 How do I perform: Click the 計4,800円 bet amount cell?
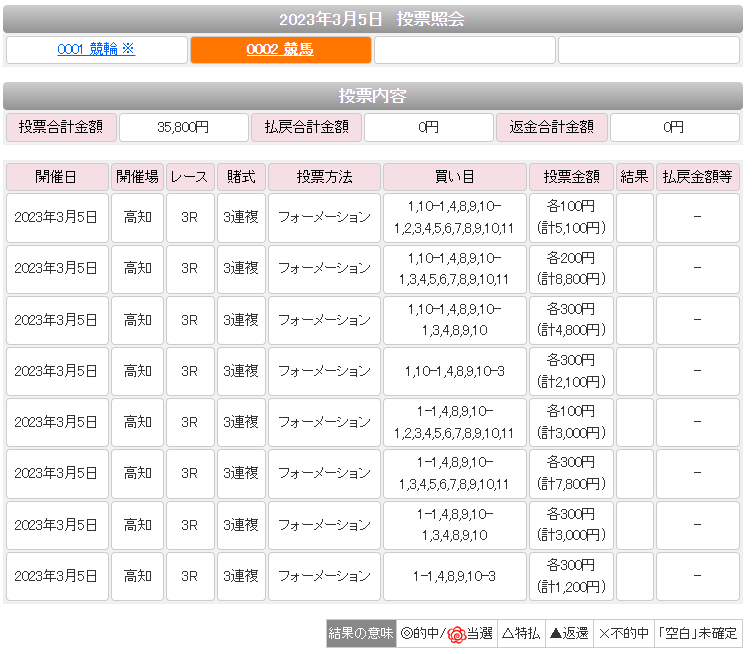pos(571,320)
